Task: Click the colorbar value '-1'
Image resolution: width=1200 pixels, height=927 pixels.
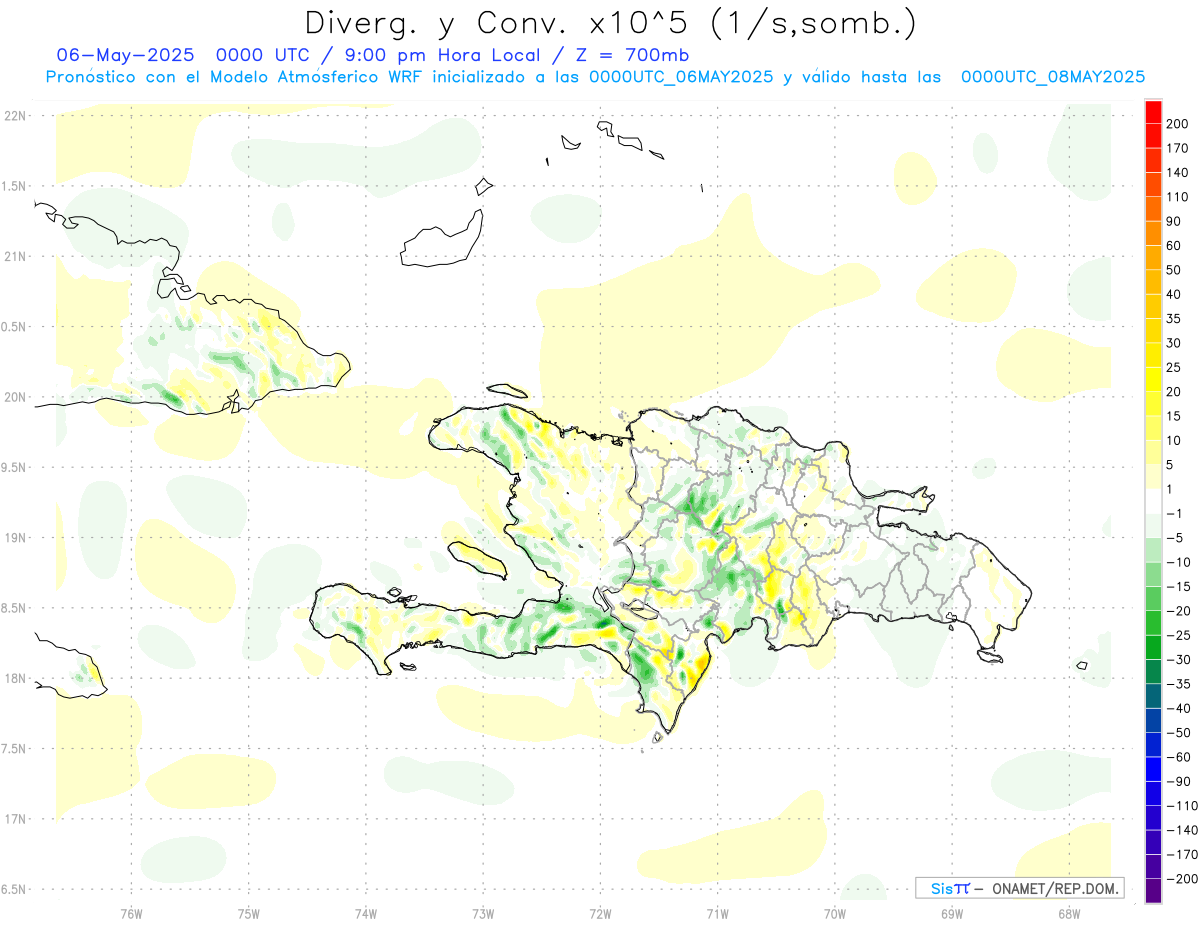Action: (1174, 513)
